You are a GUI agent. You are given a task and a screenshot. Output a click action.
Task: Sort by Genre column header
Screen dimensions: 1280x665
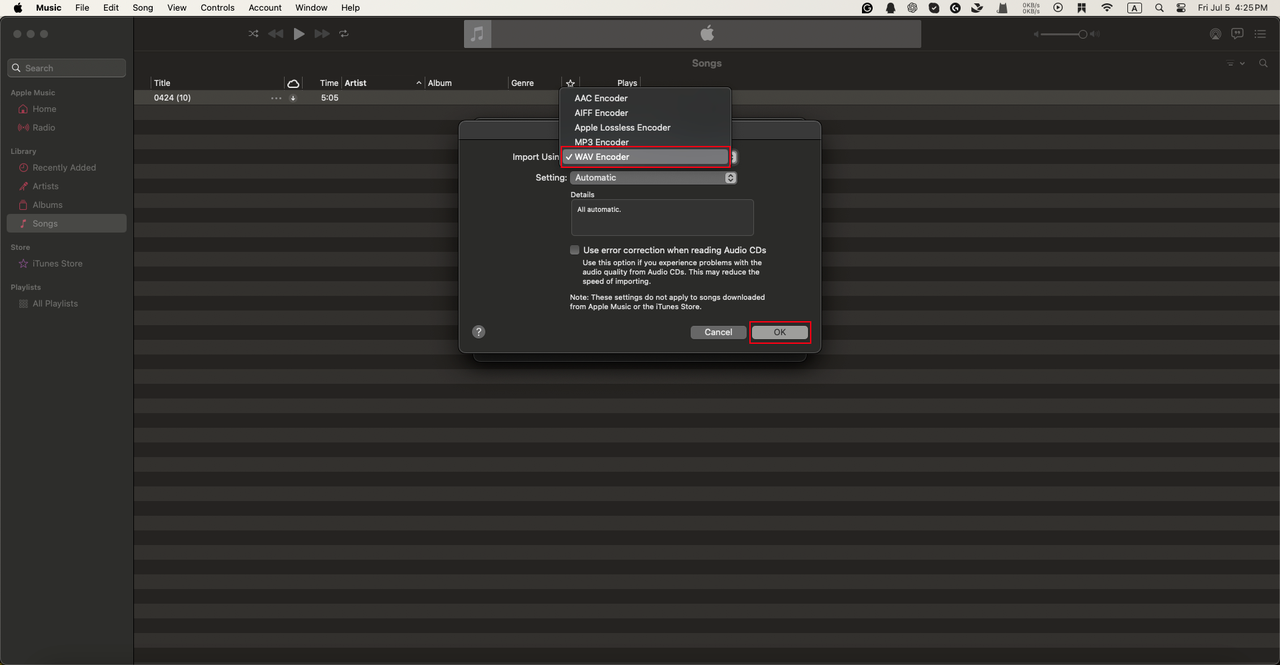point(535,83)
